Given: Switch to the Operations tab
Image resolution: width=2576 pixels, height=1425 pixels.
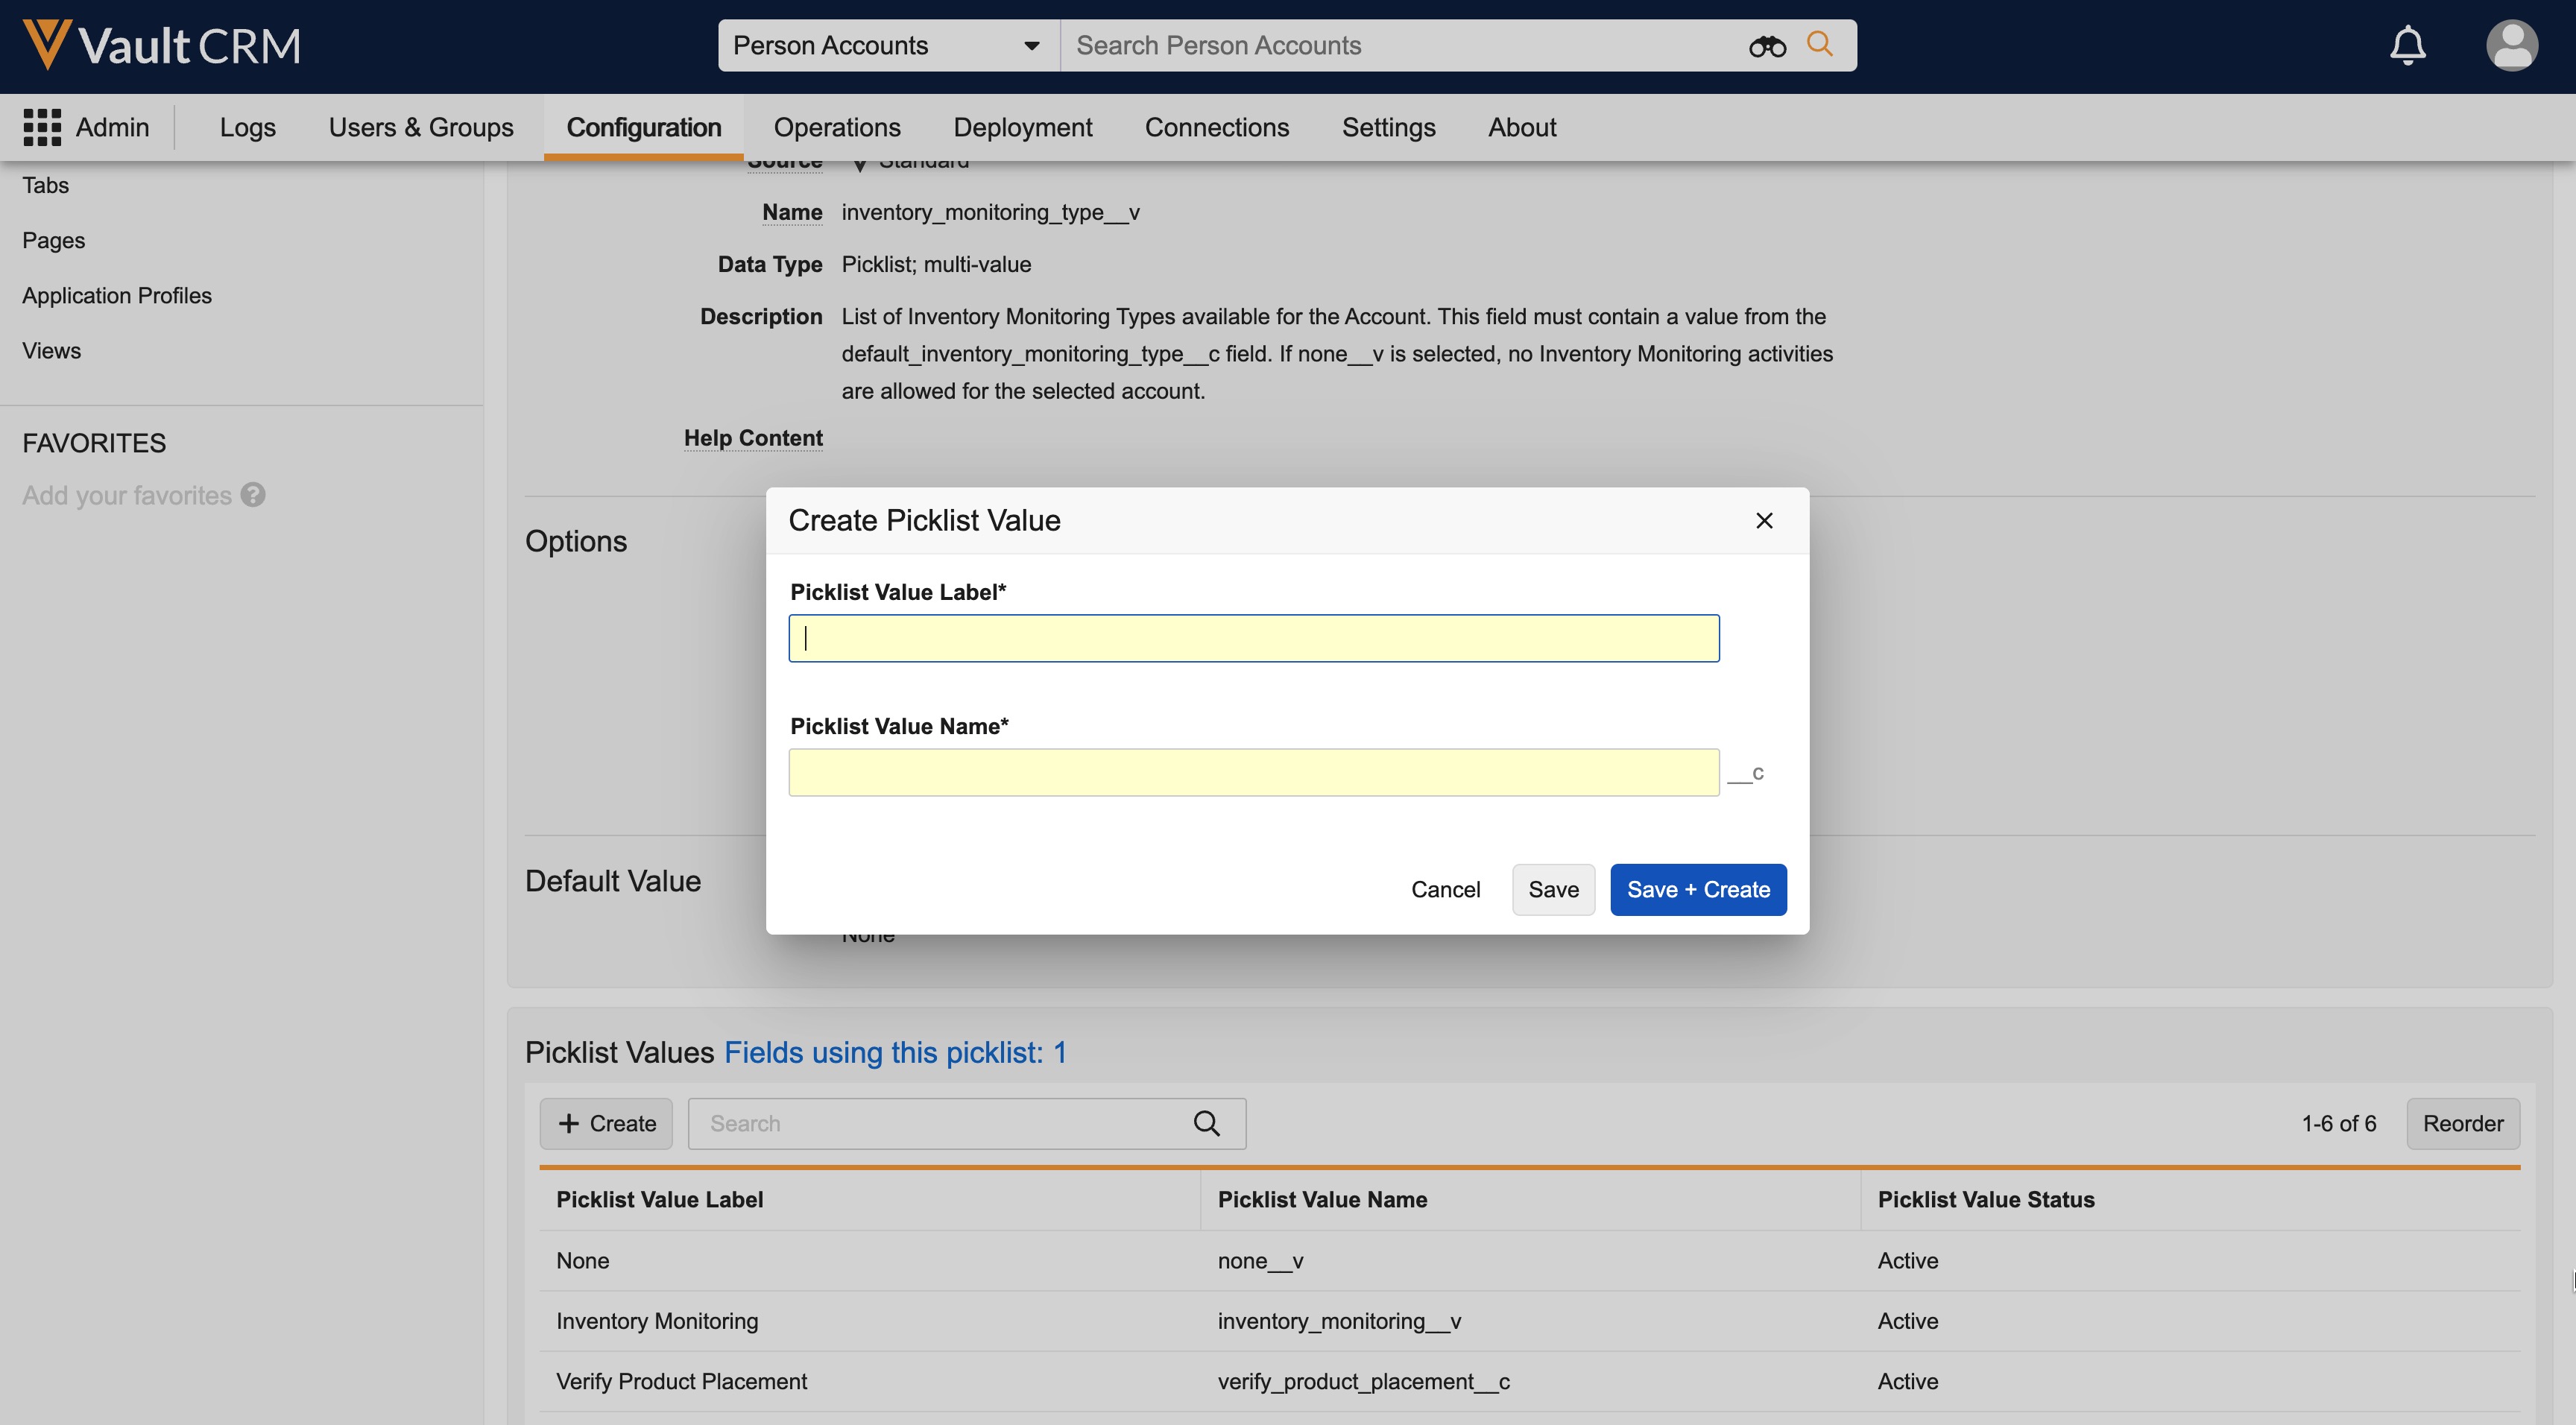Looking at the screenshot, I should 836,127.
